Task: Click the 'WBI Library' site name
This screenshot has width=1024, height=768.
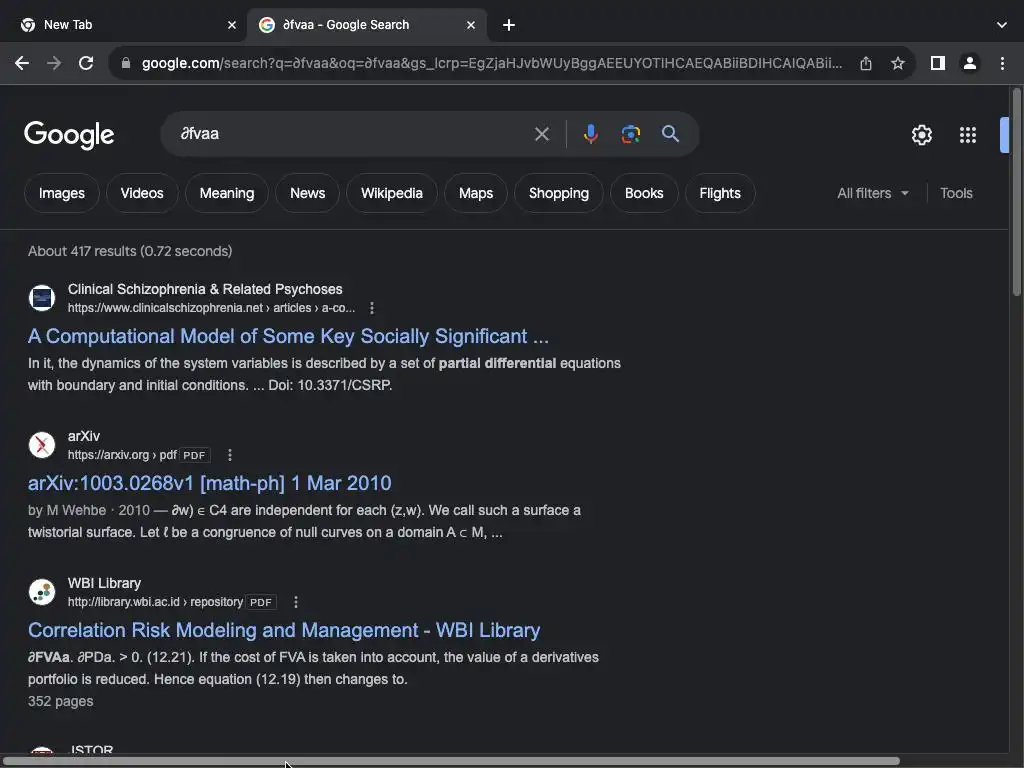Action: (104, 583)
